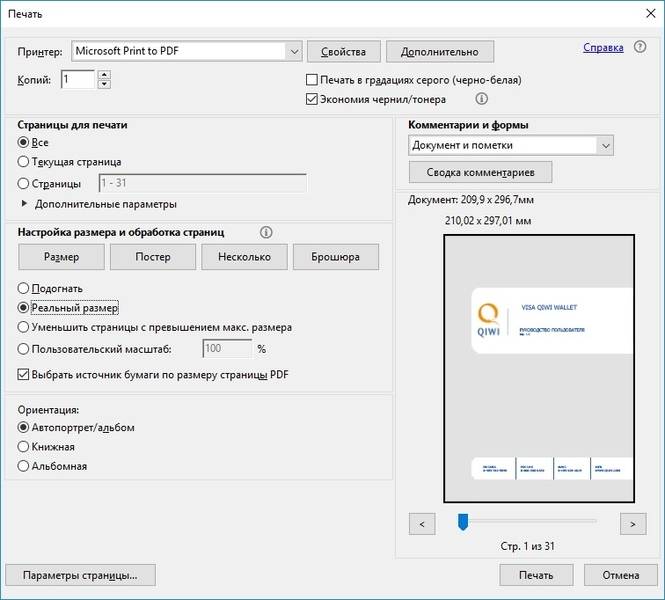665x600 pixels.
Task: Click the Печать button
Action: click(x=536, y=575)
